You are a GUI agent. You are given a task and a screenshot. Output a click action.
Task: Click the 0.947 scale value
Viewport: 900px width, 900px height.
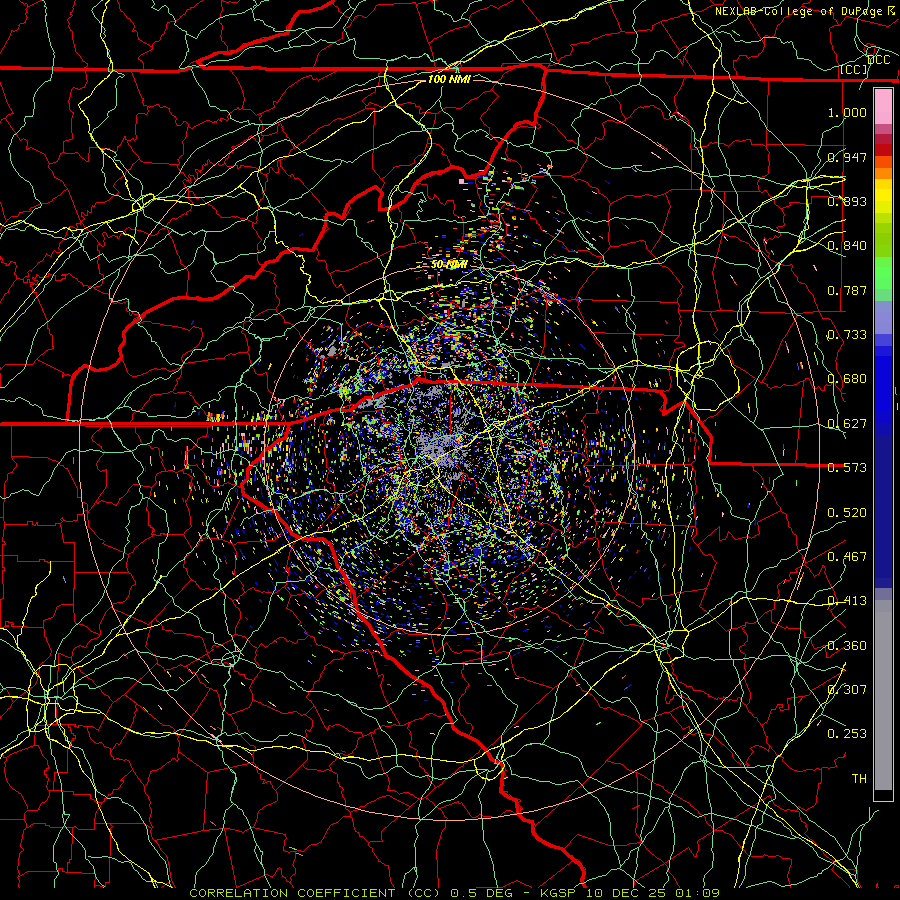(x=847, y=157)
